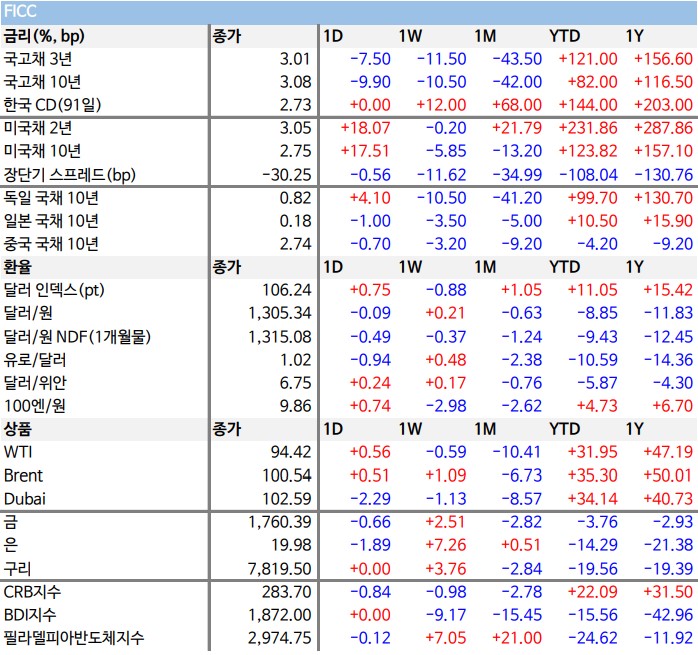Click the Brent row label
Image resolution: width=698 pixels, height=655 pixels.
click(23, 476)
